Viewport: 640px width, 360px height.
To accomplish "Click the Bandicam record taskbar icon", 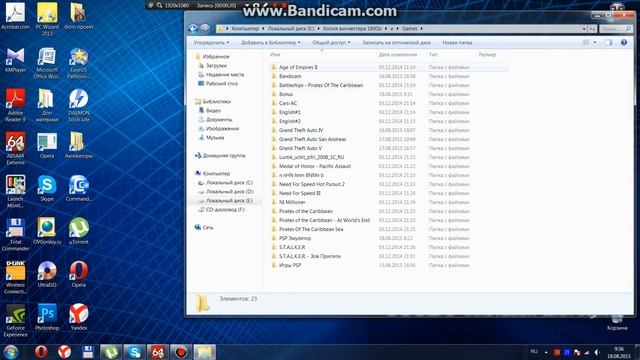I will click(181, 352).
